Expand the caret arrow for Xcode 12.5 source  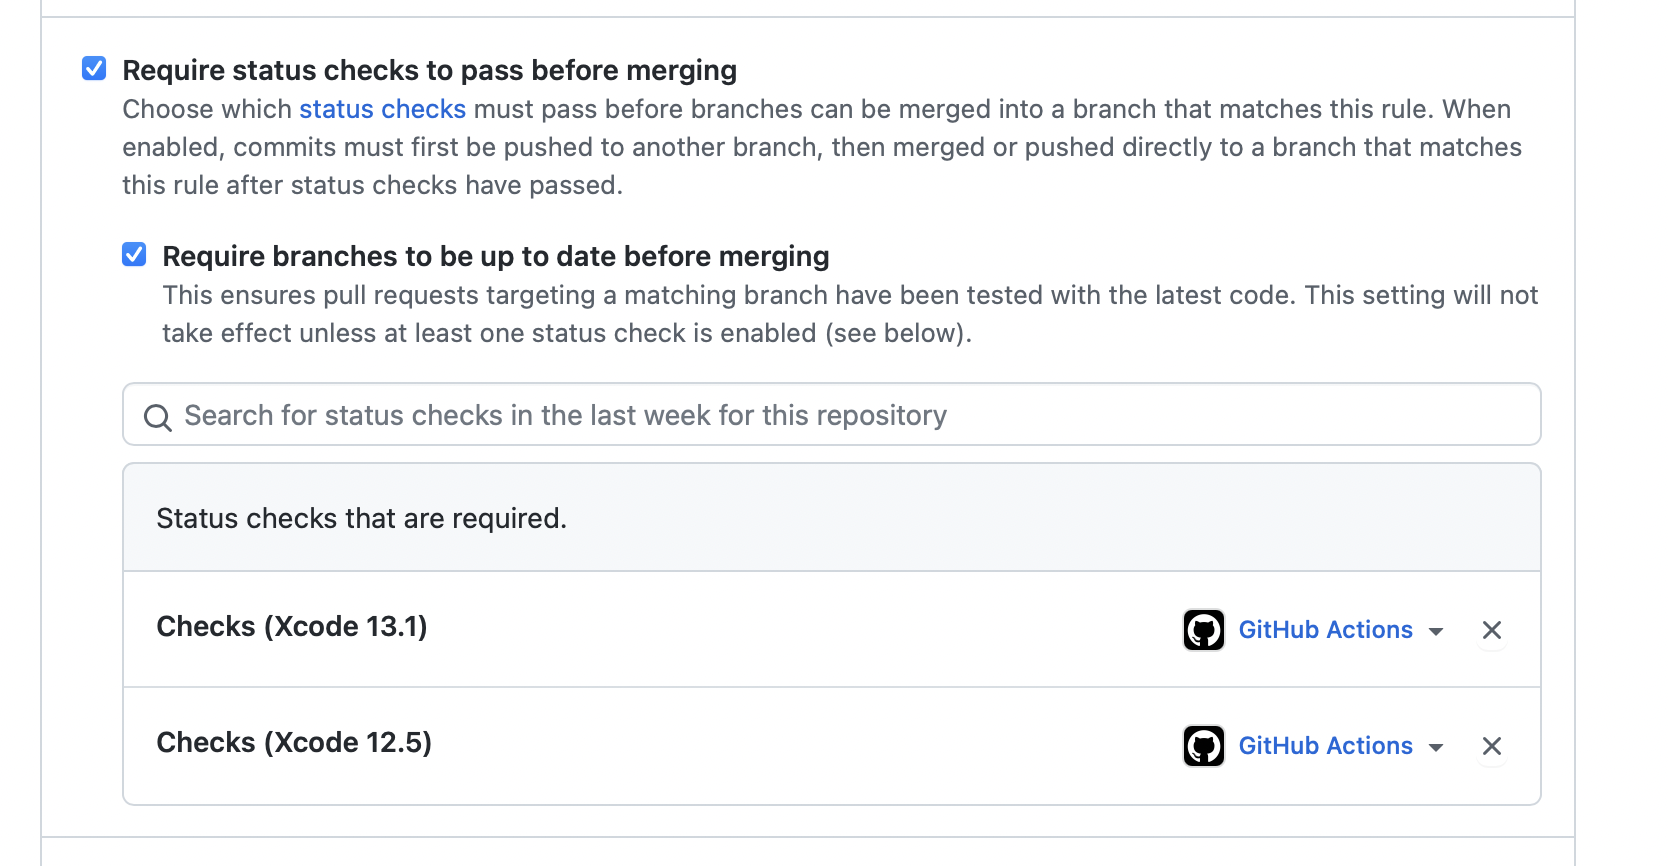point(1436,747)
